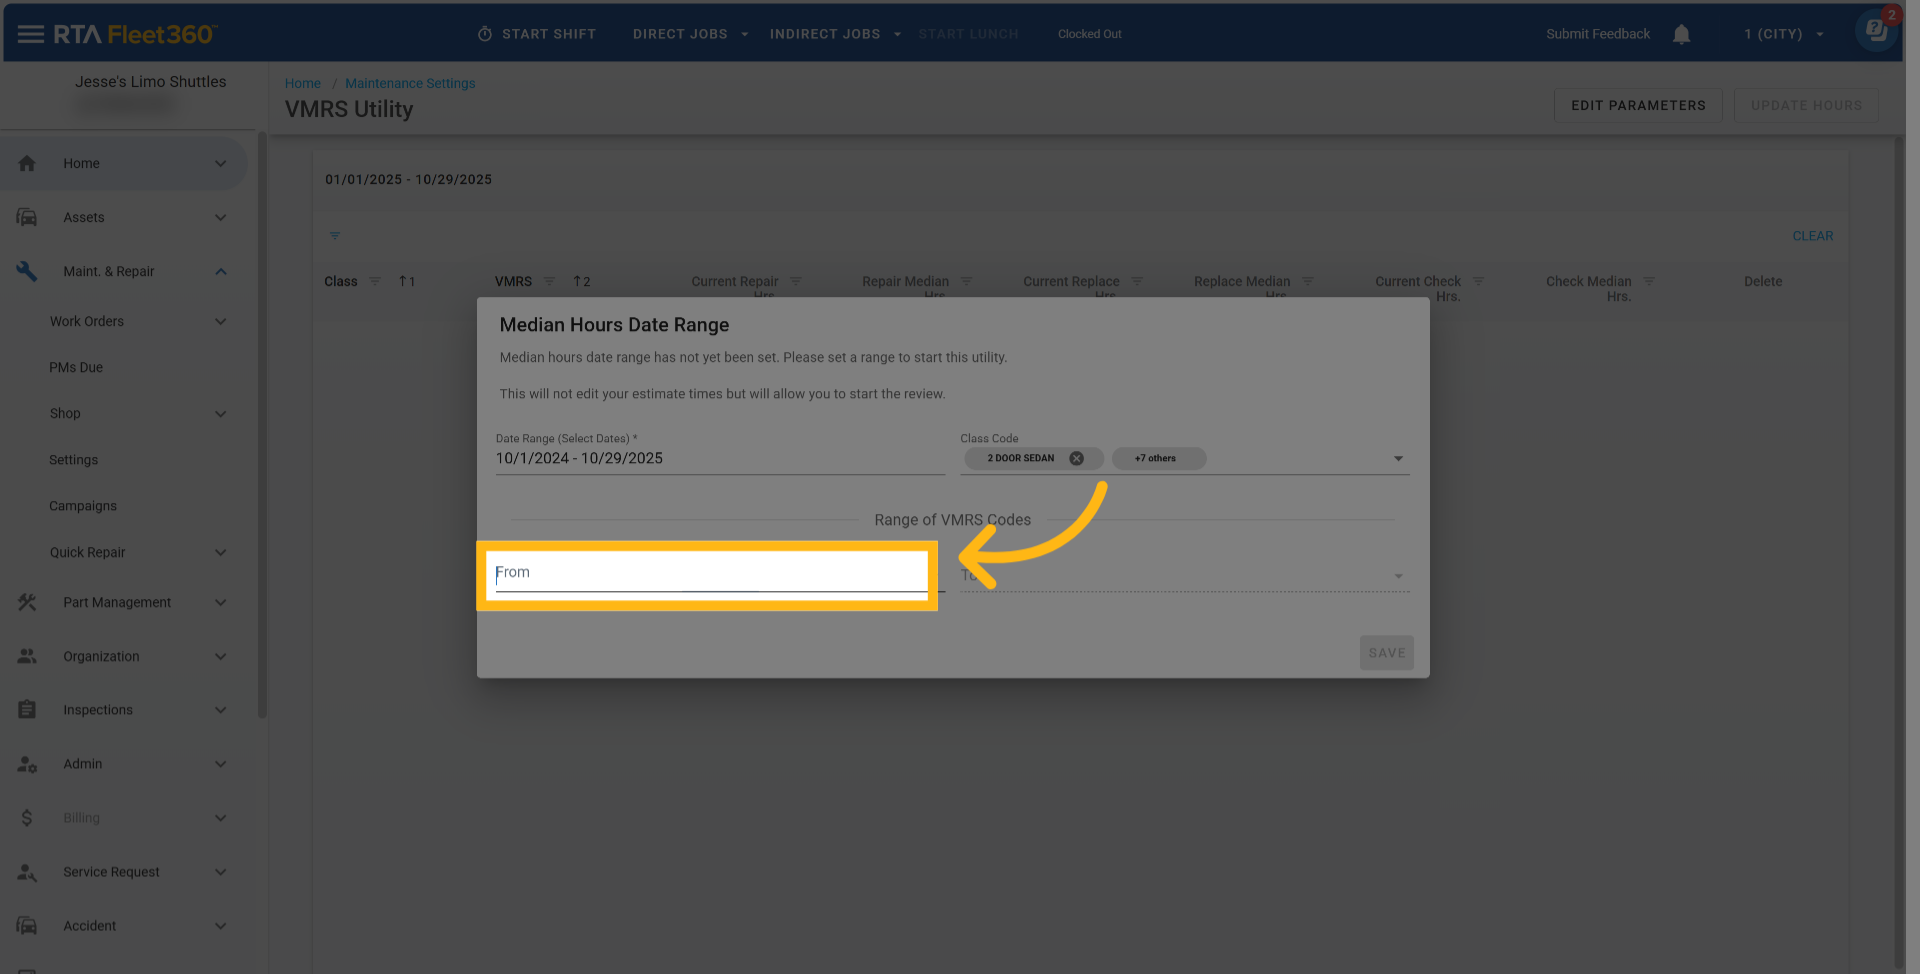Click the filter icon above the table

tap(335, 236)
